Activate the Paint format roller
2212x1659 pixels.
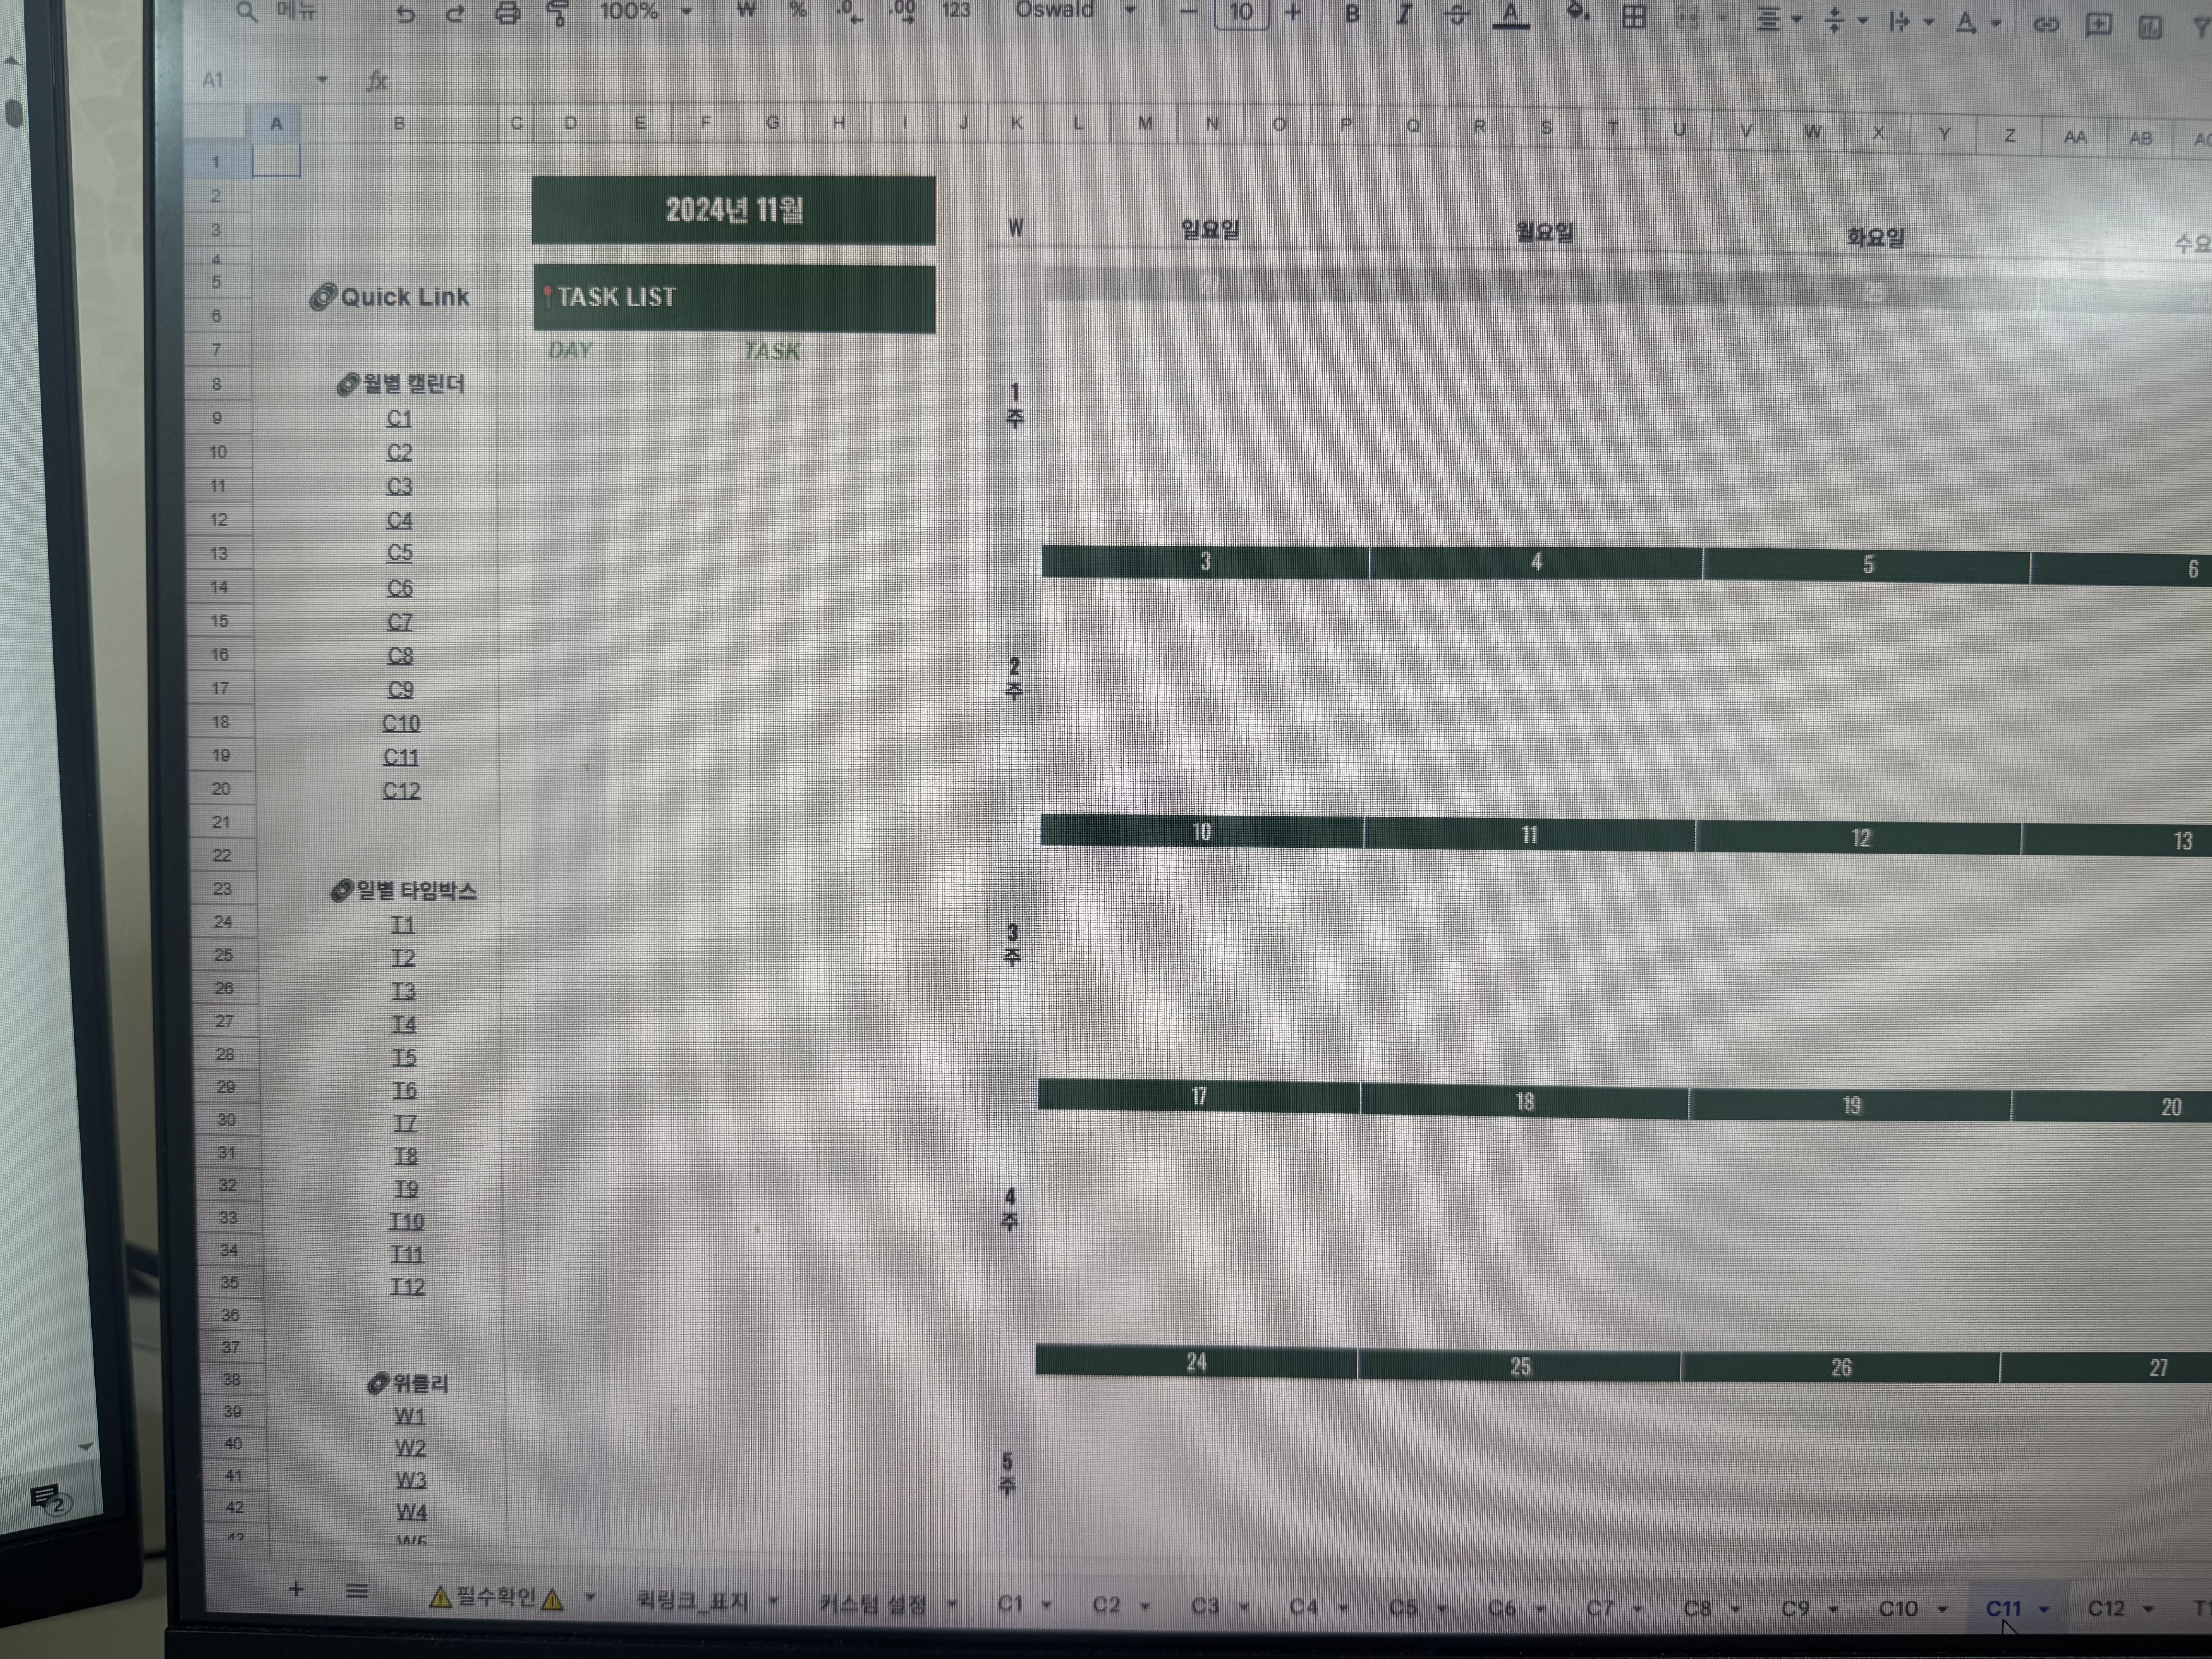tap(558, 14)
